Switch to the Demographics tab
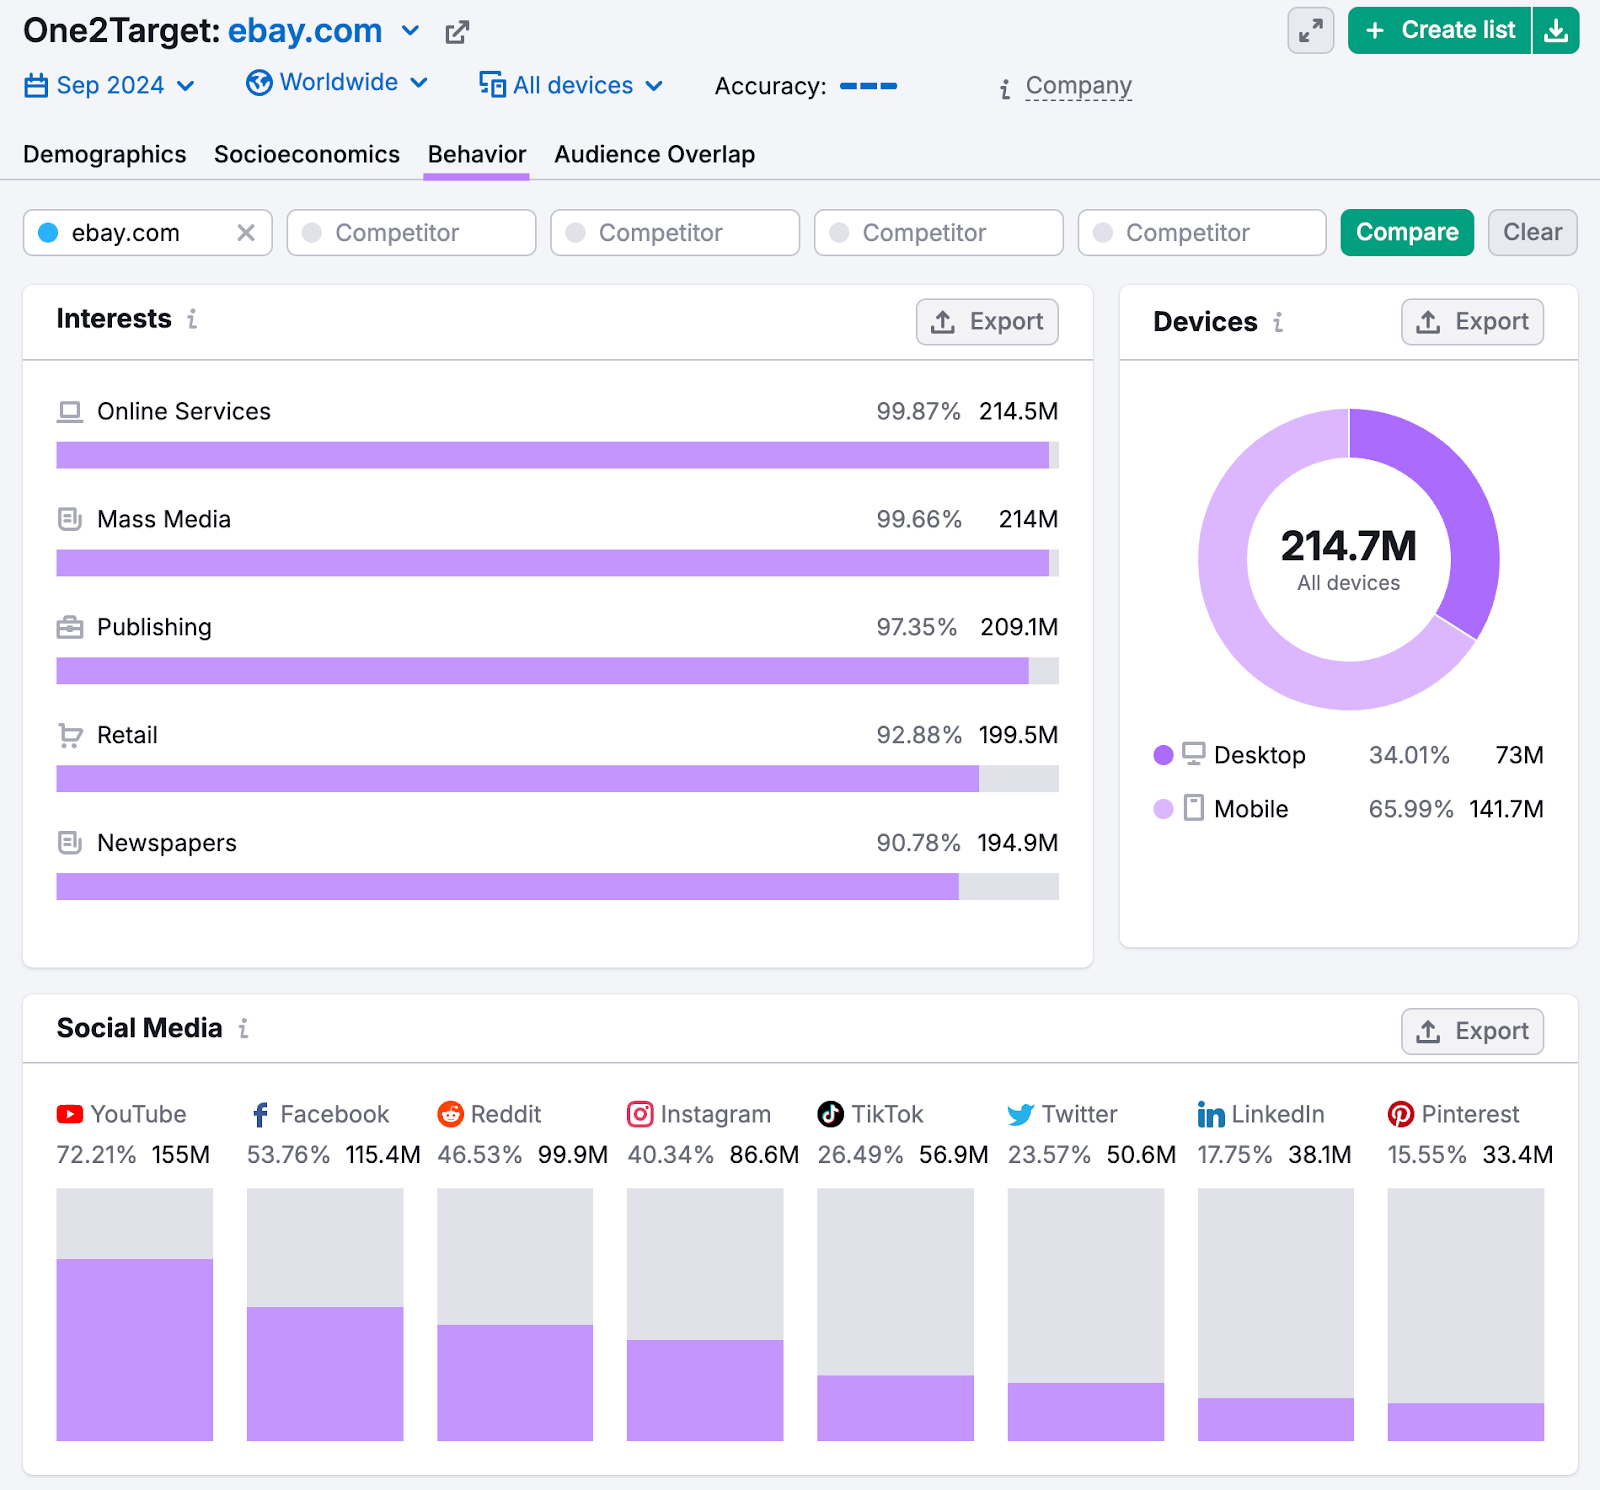1600x1490 pixels. tap(104, 154)
